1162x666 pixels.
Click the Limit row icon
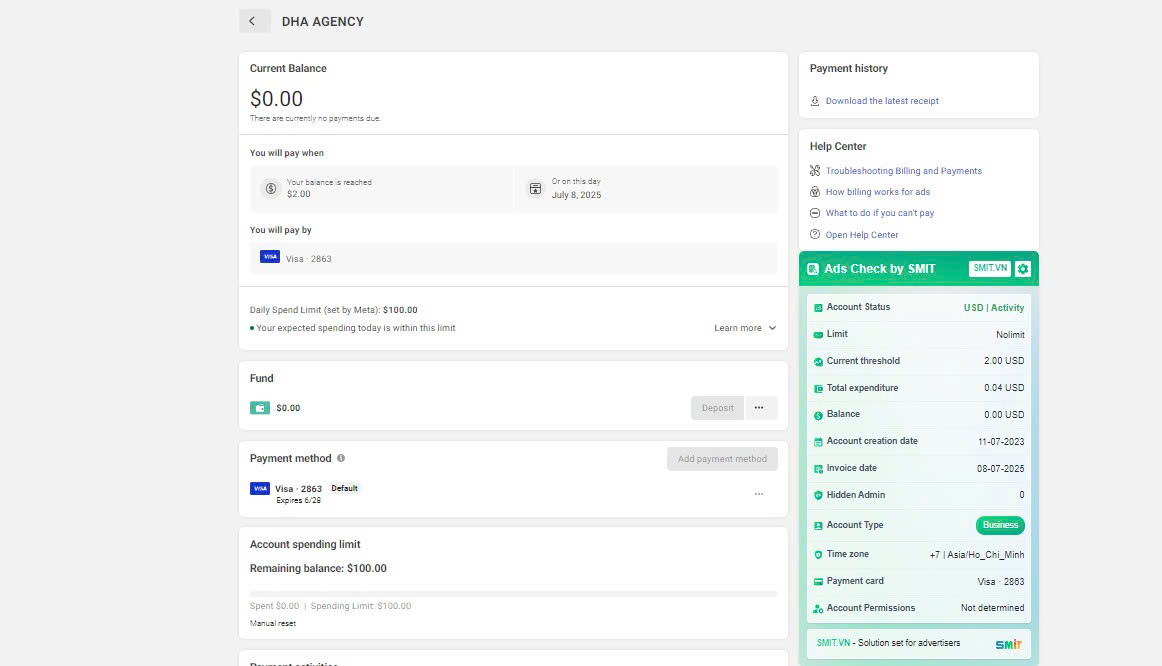[x=818, y=335]
